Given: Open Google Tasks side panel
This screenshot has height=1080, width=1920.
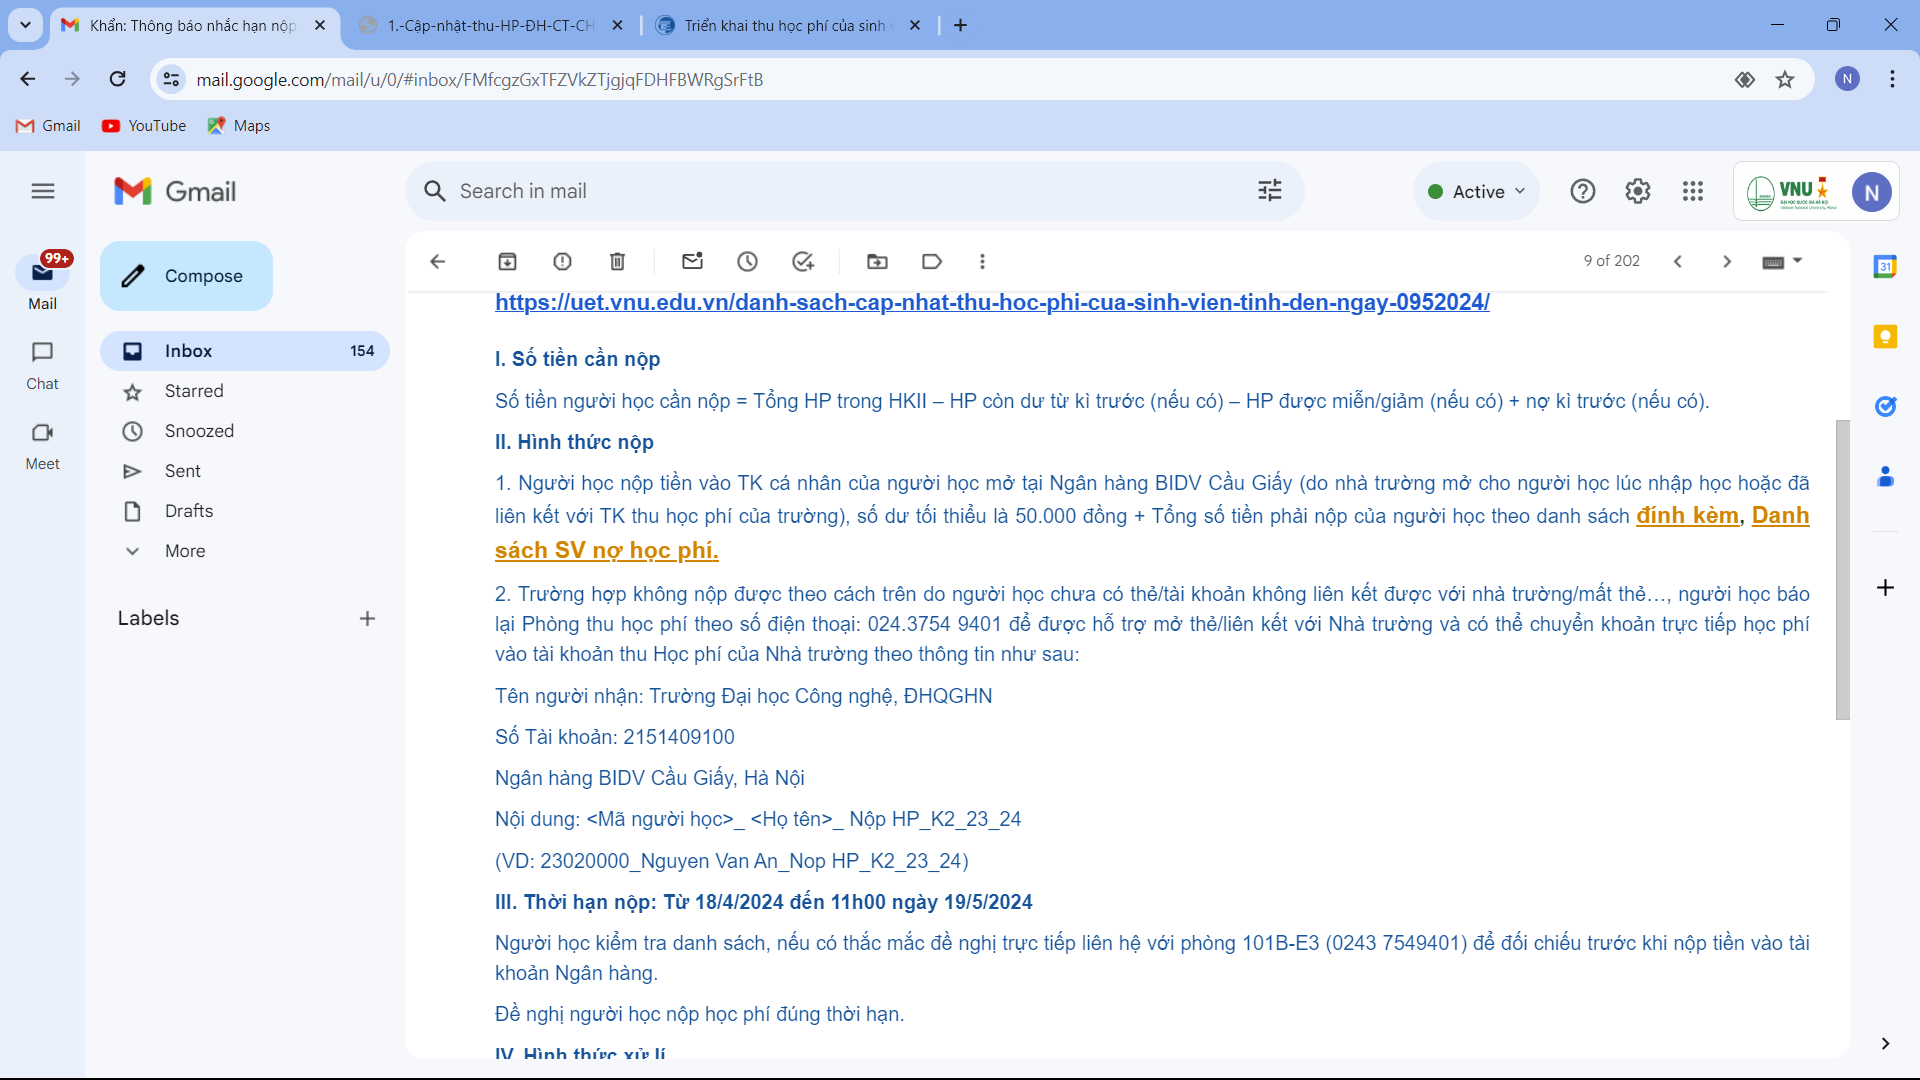Looking at the screenshot, I should click(1885, 406).
